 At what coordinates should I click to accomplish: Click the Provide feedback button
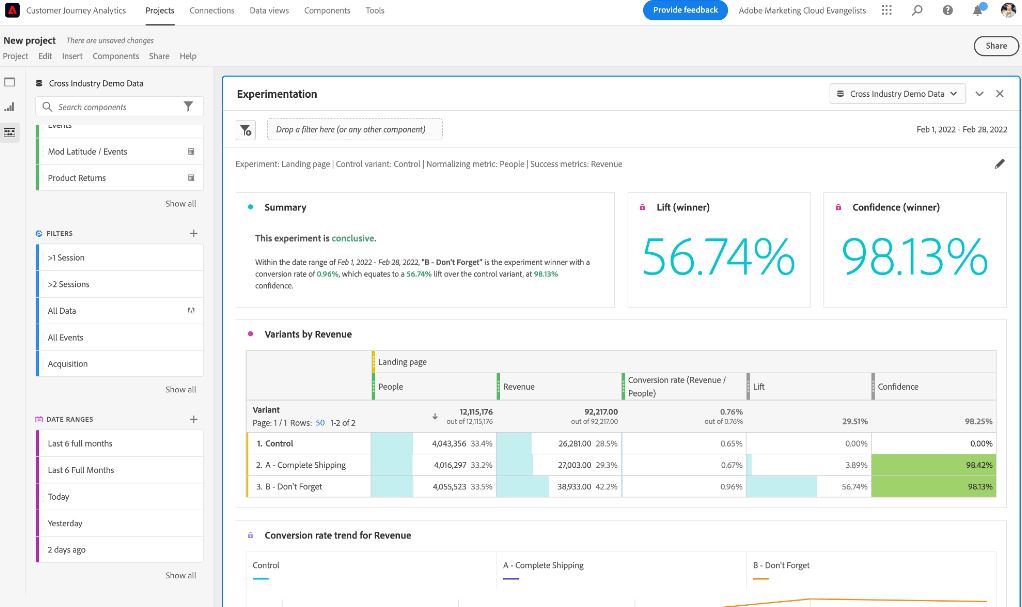click(x=685, y=10)
